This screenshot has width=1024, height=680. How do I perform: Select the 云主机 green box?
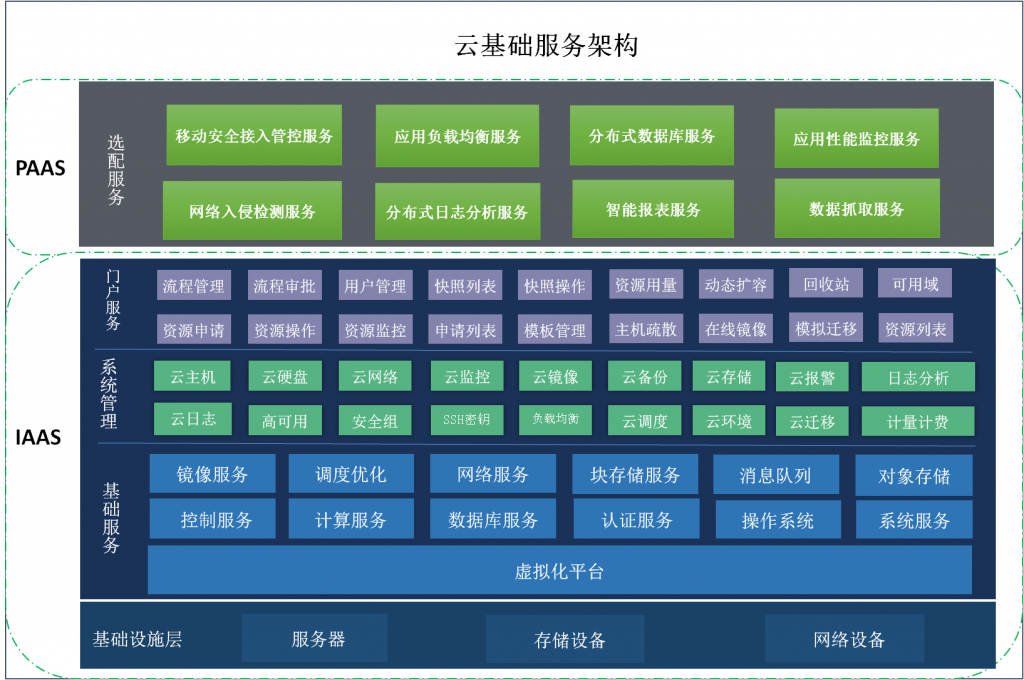click(x=192, y=377)
